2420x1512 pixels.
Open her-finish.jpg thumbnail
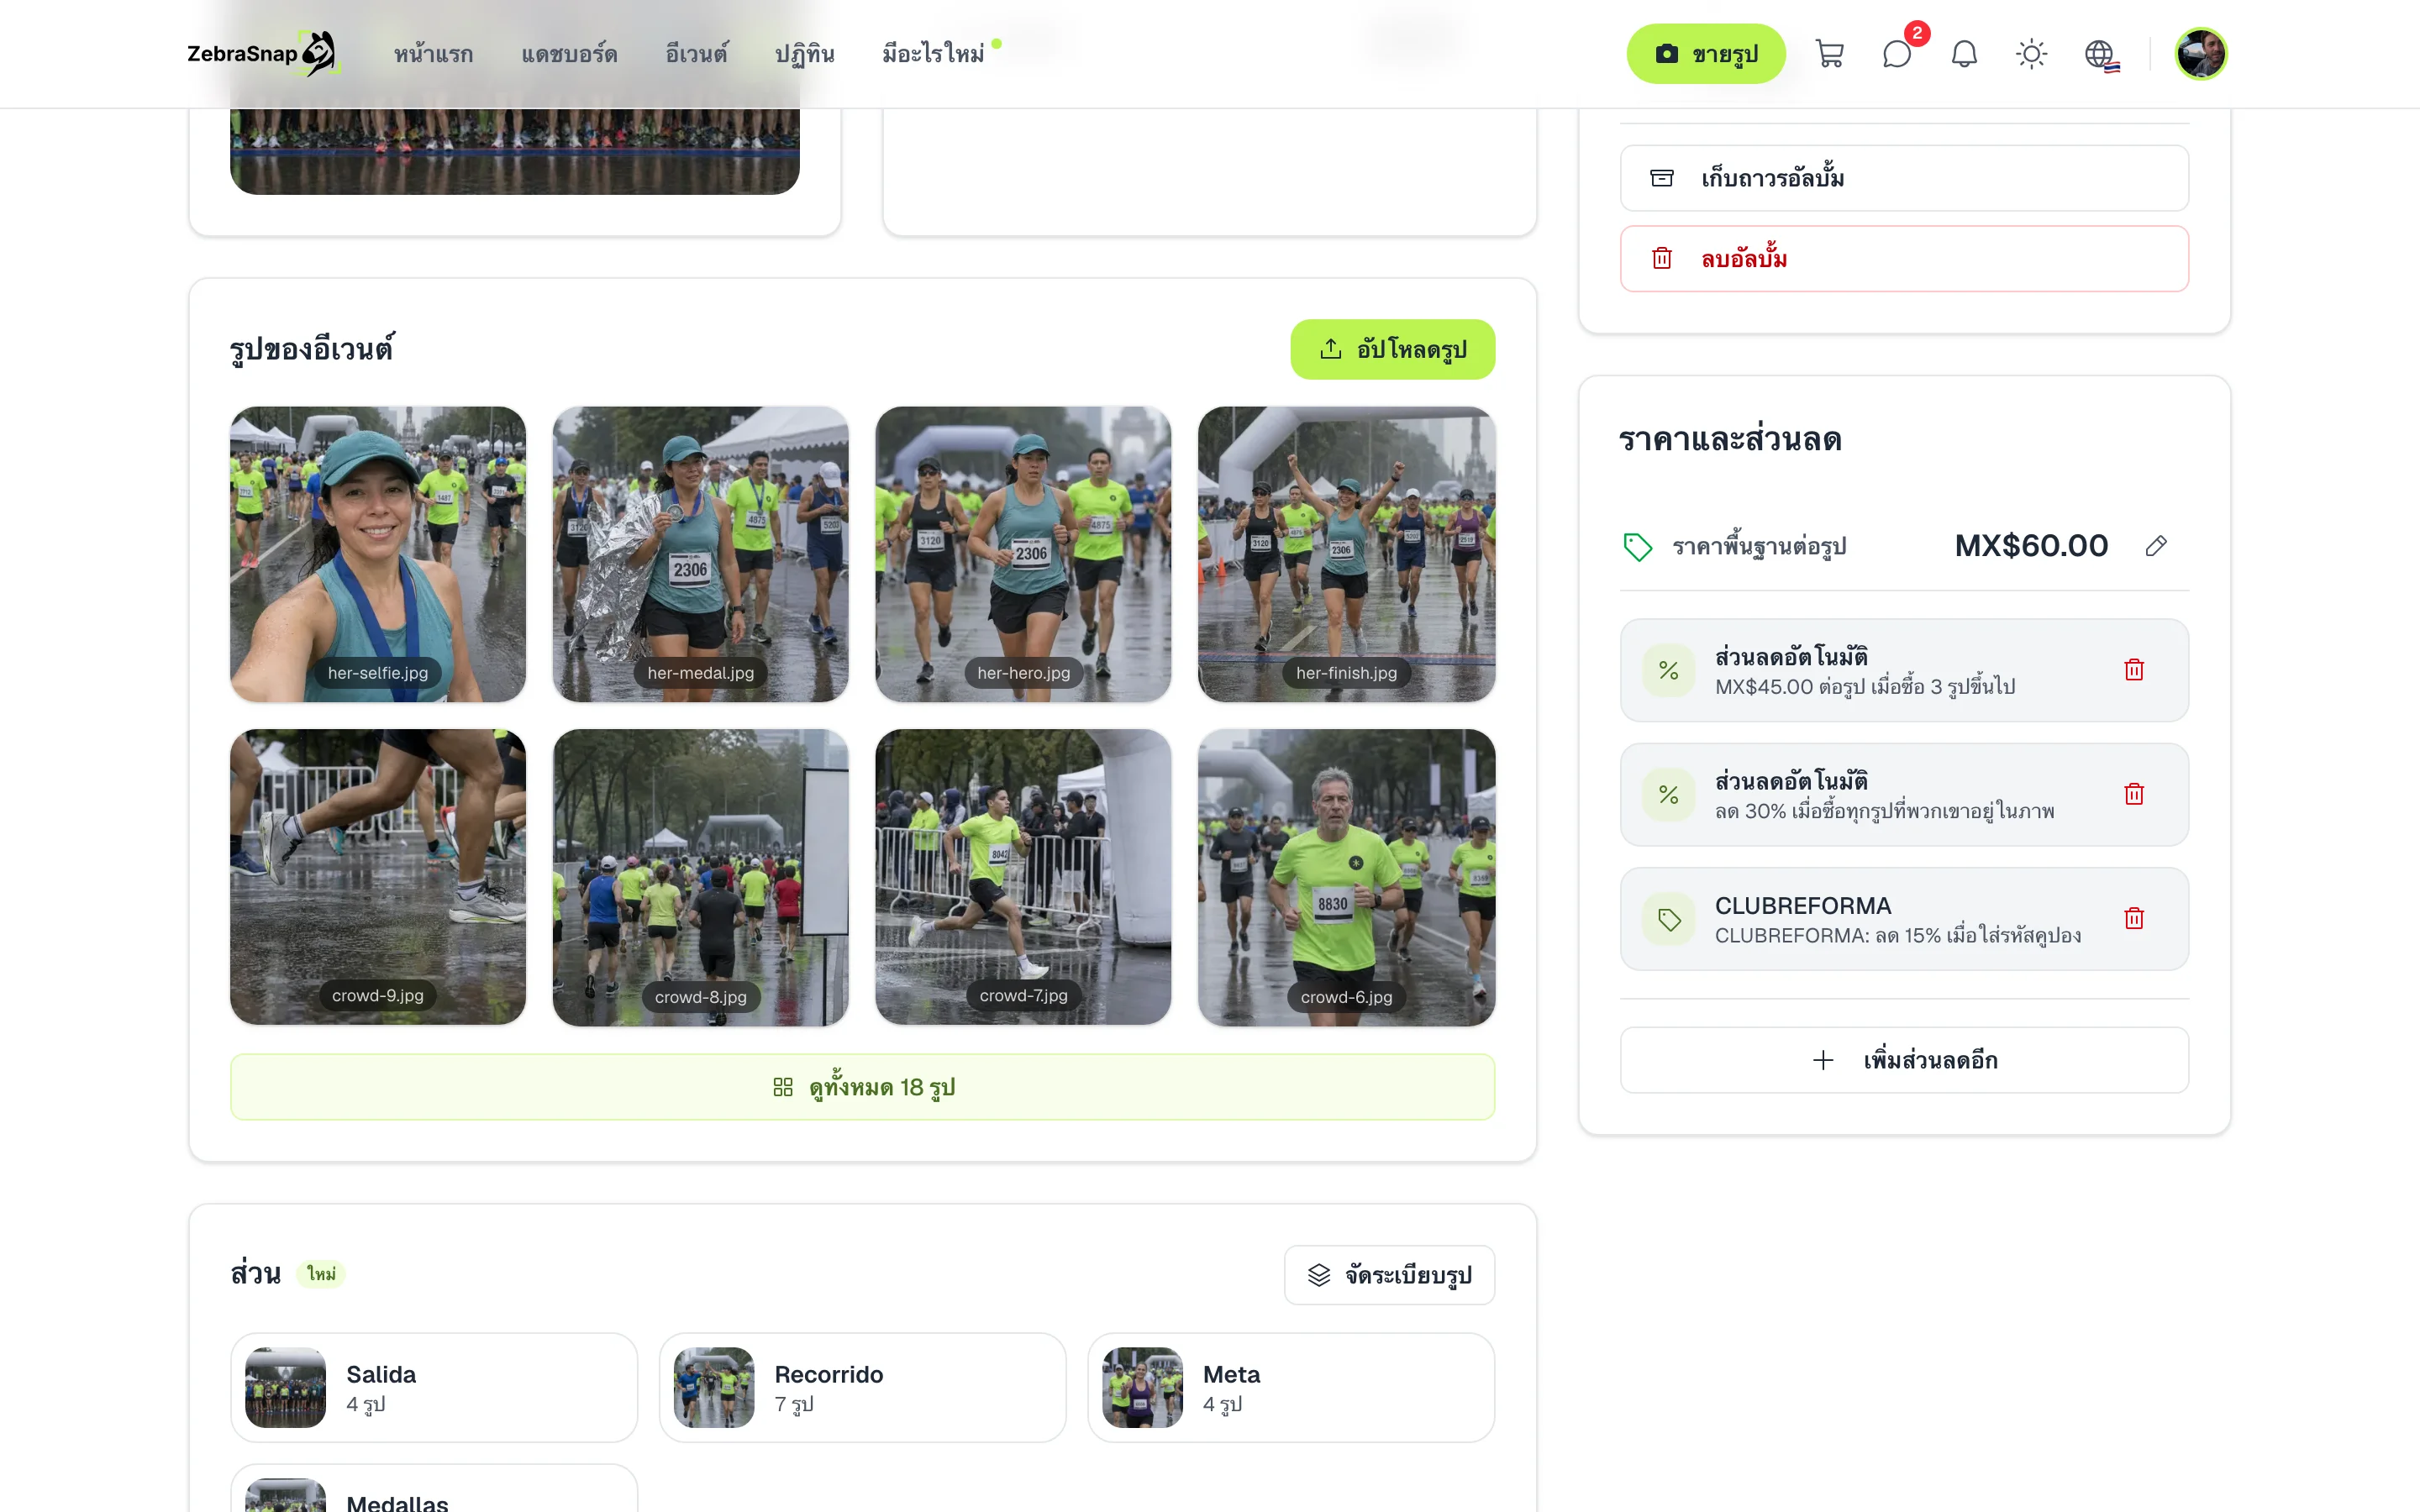1346,554
